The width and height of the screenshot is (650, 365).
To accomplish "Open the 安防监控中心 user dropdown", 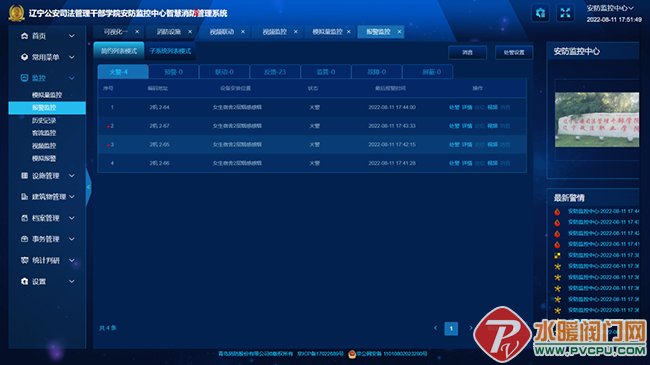I will click(x=610, y=8).
